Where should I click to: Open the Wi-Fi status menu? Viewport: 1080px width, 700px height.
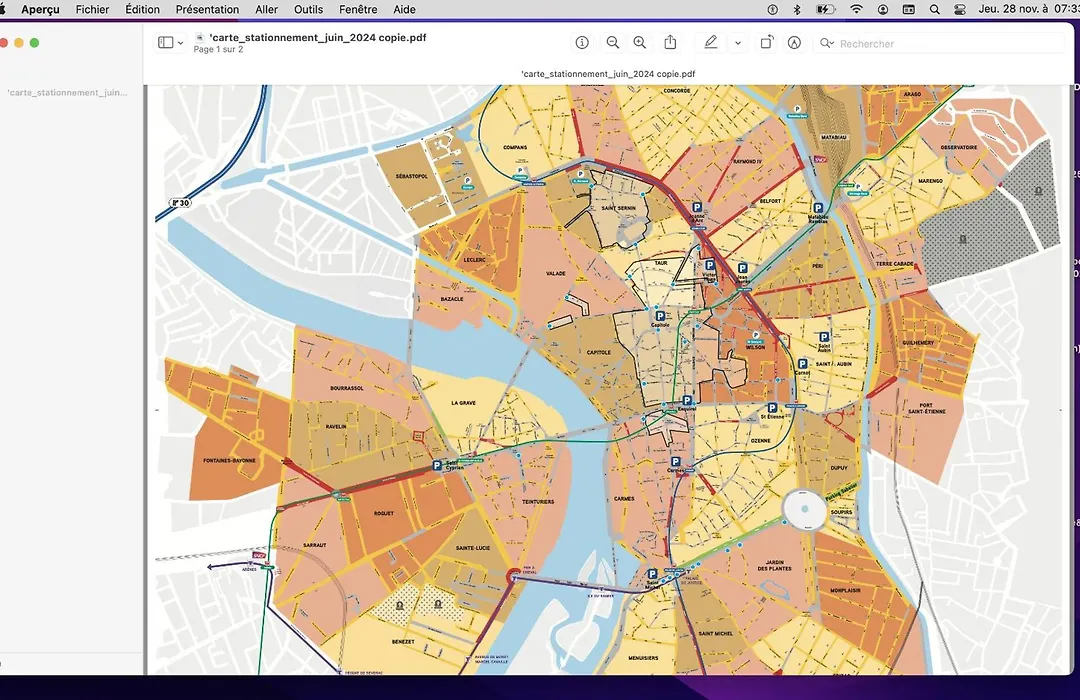coord(856,10)
